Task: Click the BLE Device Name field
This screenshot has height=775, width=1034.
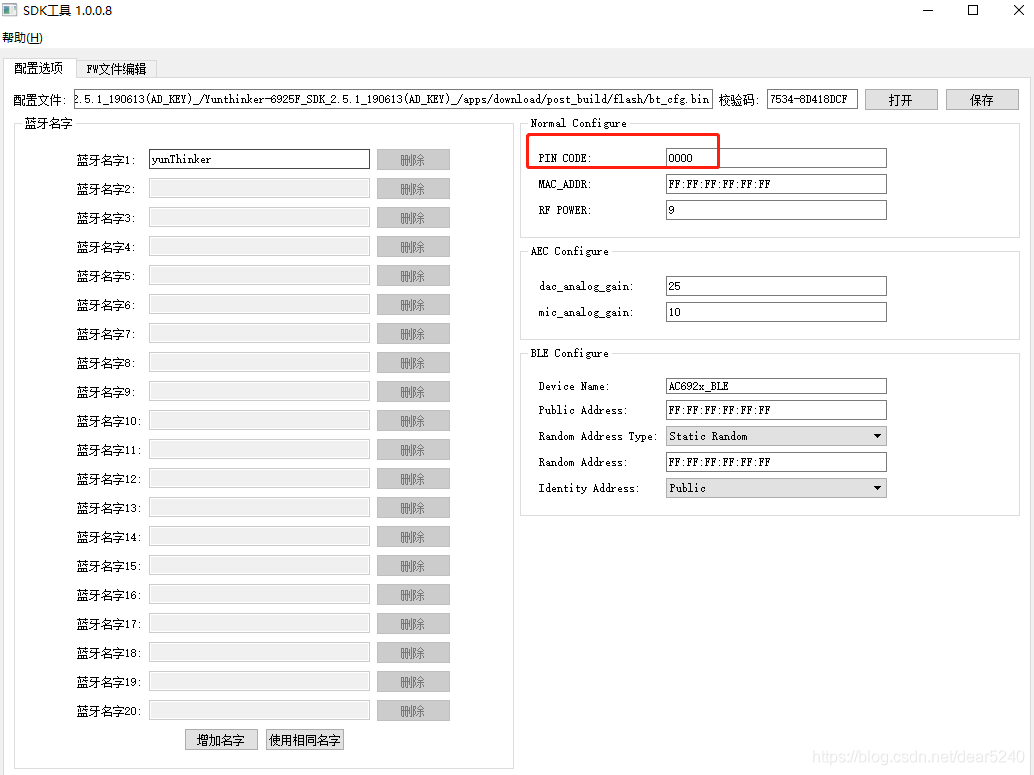Action: [x=776, y=386]
